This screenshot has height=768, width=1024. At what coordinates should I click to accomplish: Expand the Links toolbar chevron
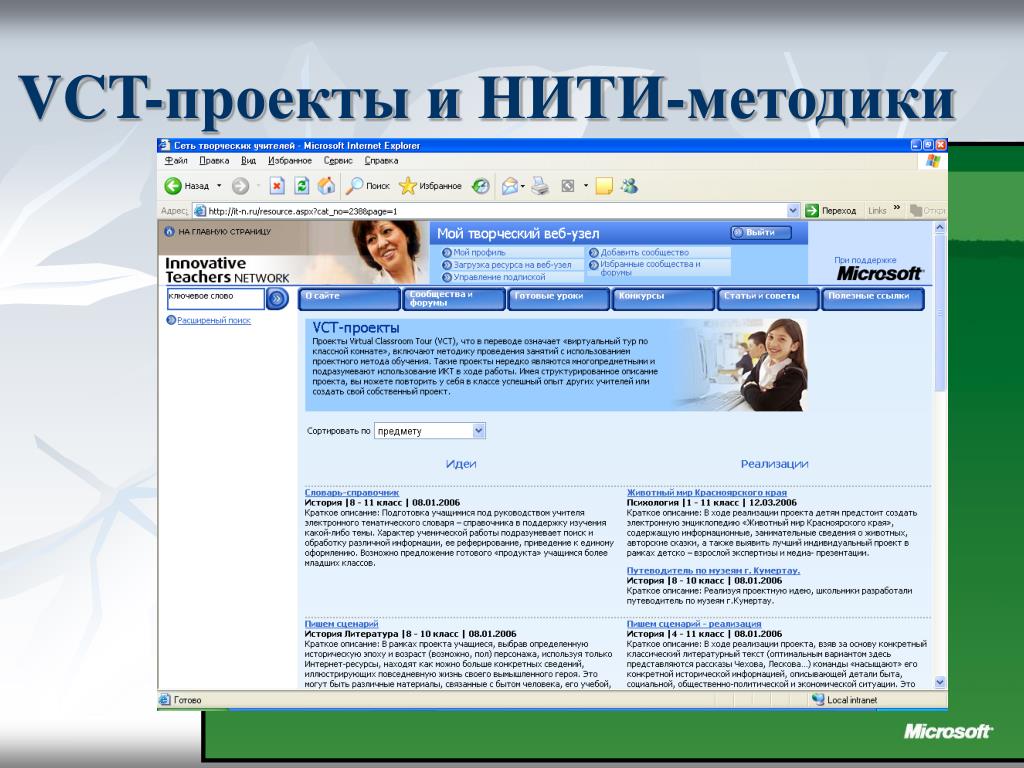897,208
